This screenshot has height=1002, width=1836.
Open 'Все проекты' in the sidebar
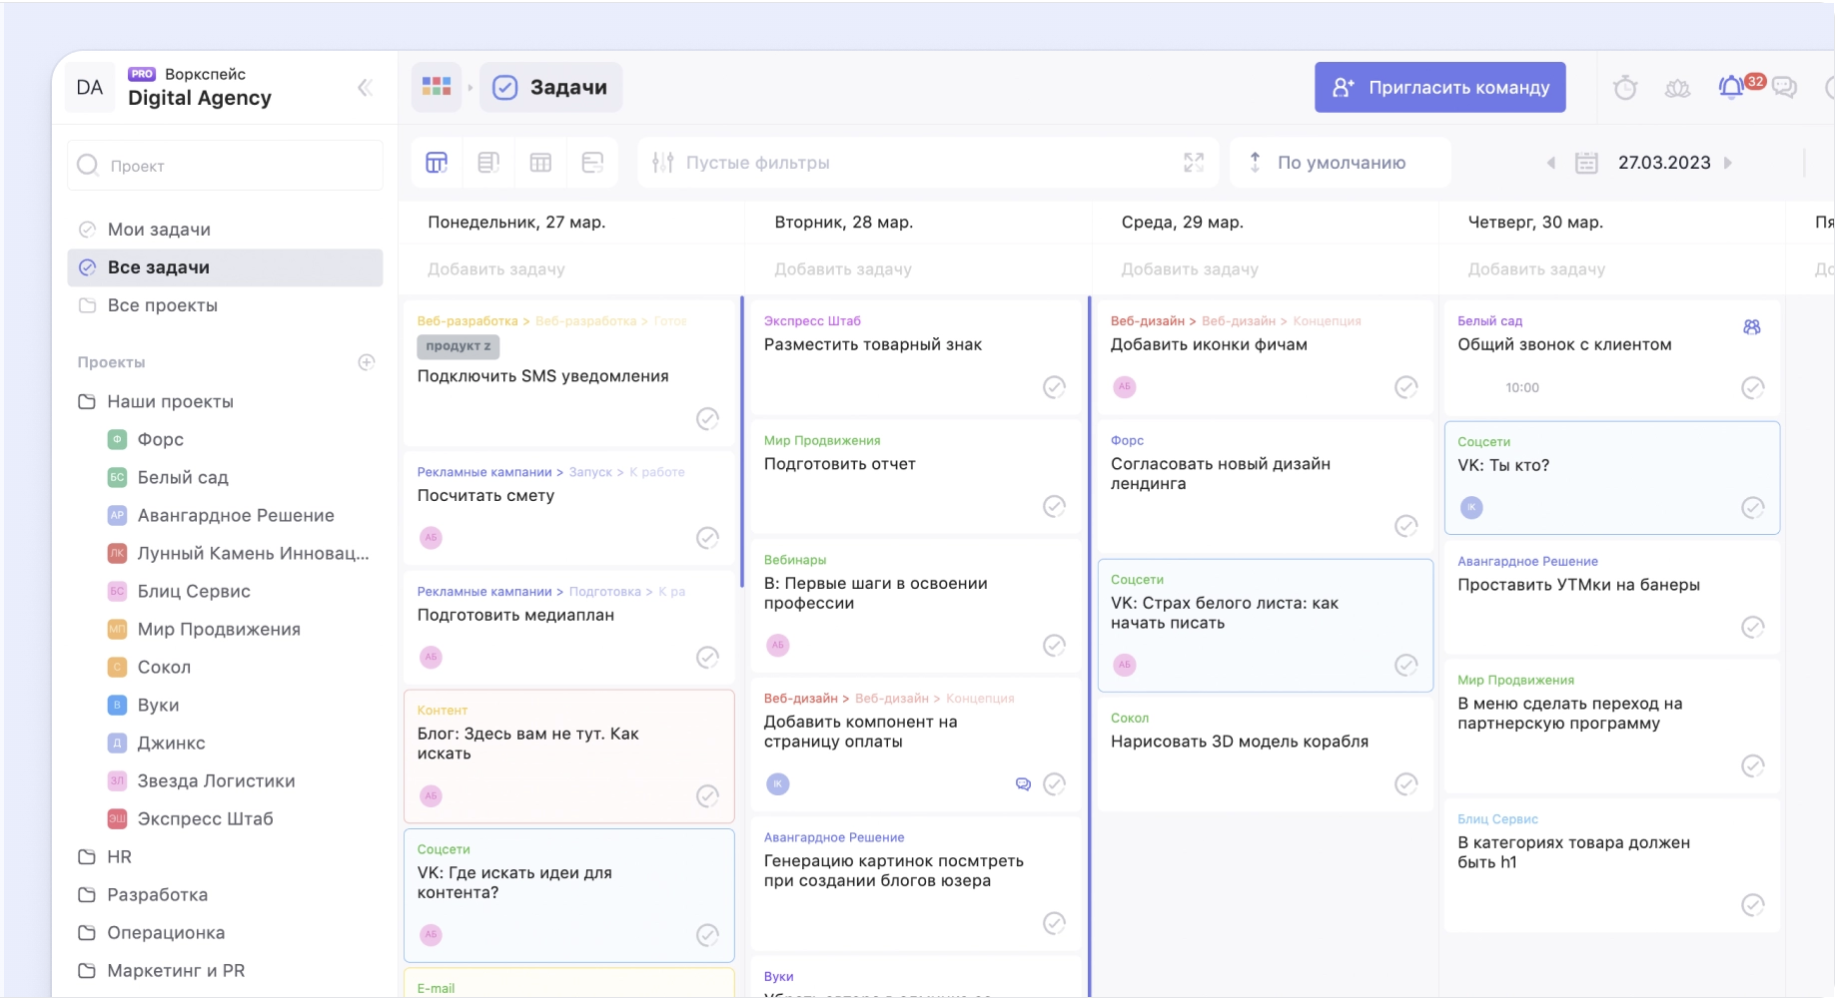[x=162, y=306]
